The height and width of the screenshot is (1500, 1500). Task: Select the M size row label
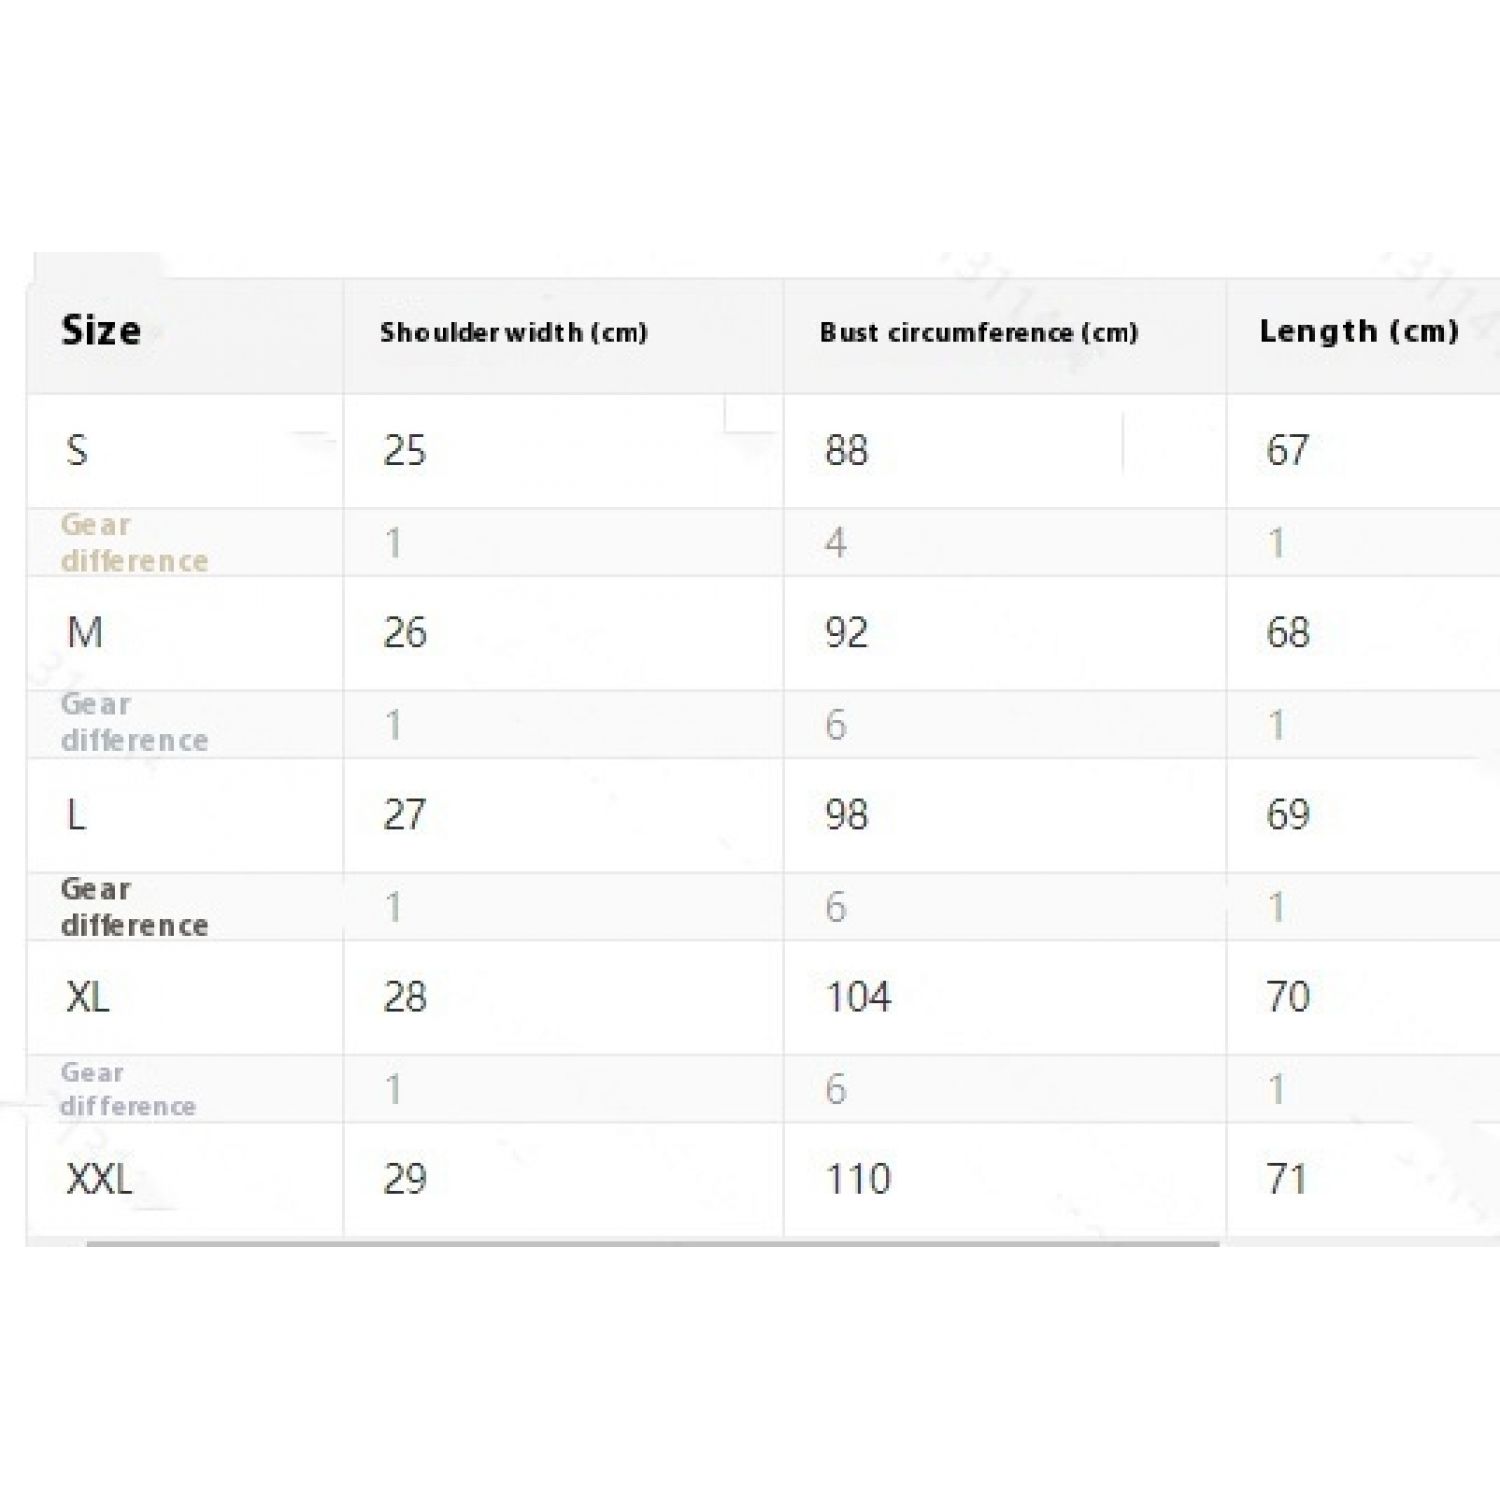[x=84, y=633]
